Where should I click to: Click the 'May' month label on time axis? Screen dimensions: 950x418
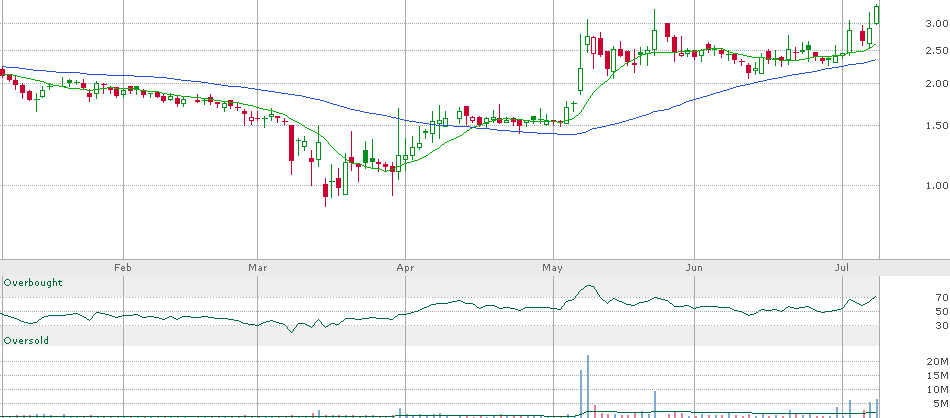[553, 268]
